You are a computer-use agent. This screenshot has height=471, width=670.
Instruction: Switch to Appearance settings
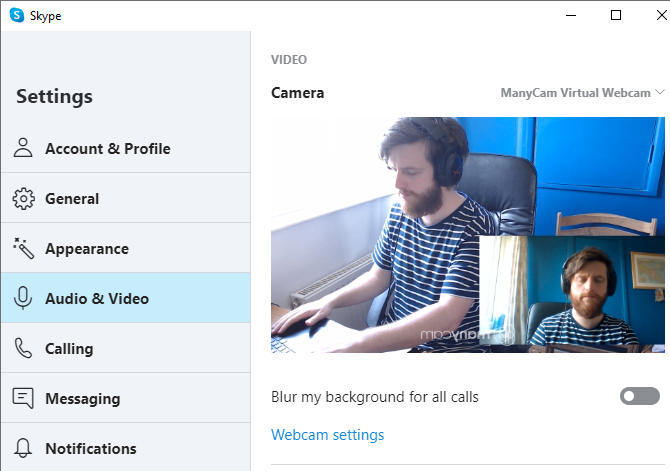87,249
